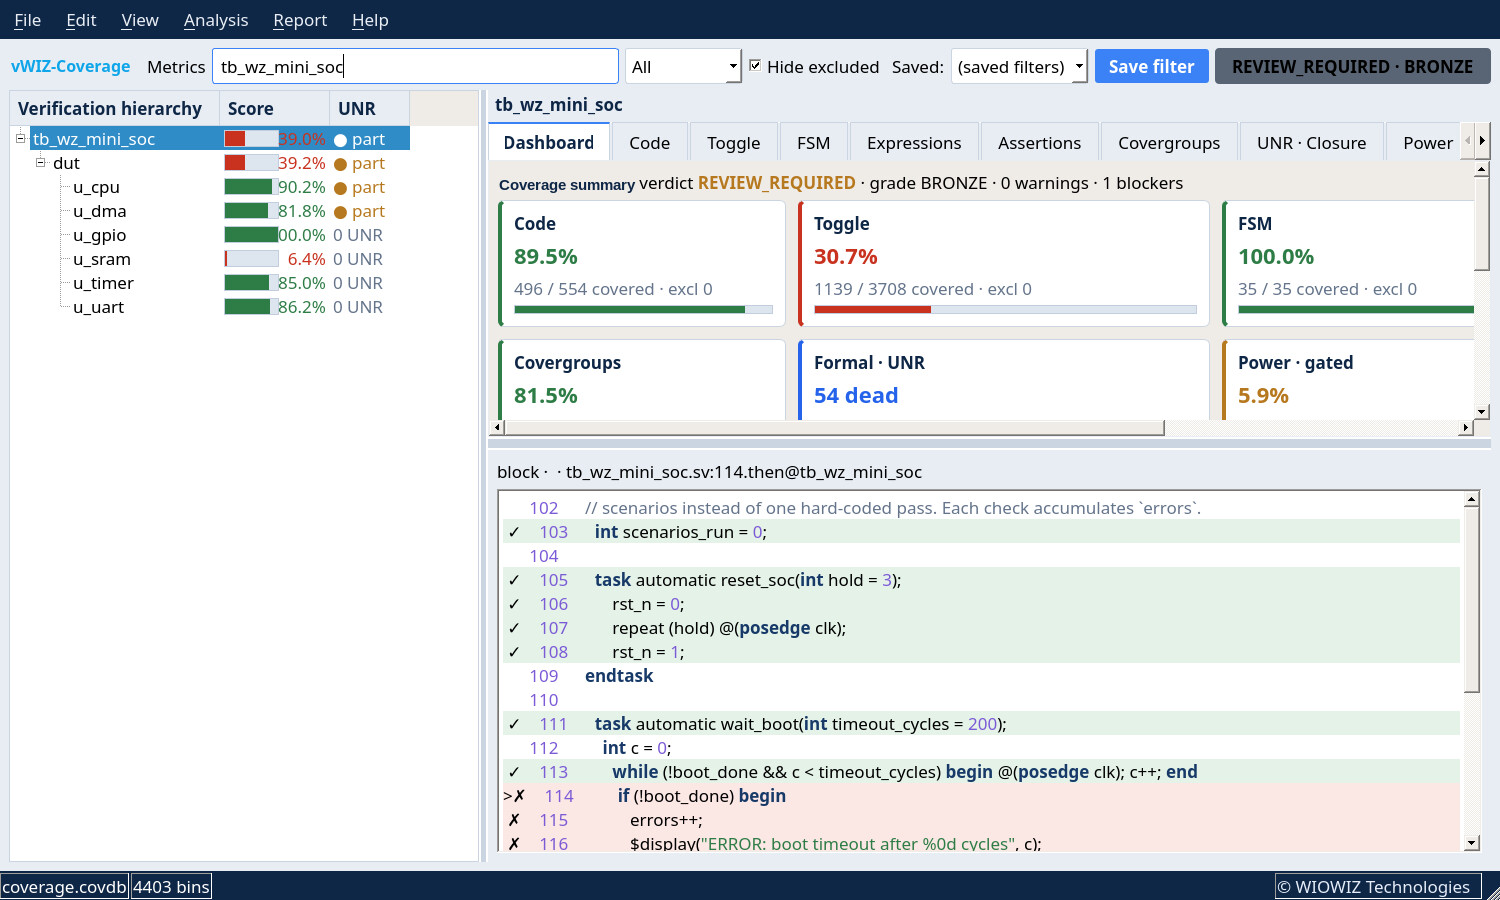Screen dimensions: 1500x900
Task: Click the dashboard horizontal scrollbar thumb
Action: [835, 428]
